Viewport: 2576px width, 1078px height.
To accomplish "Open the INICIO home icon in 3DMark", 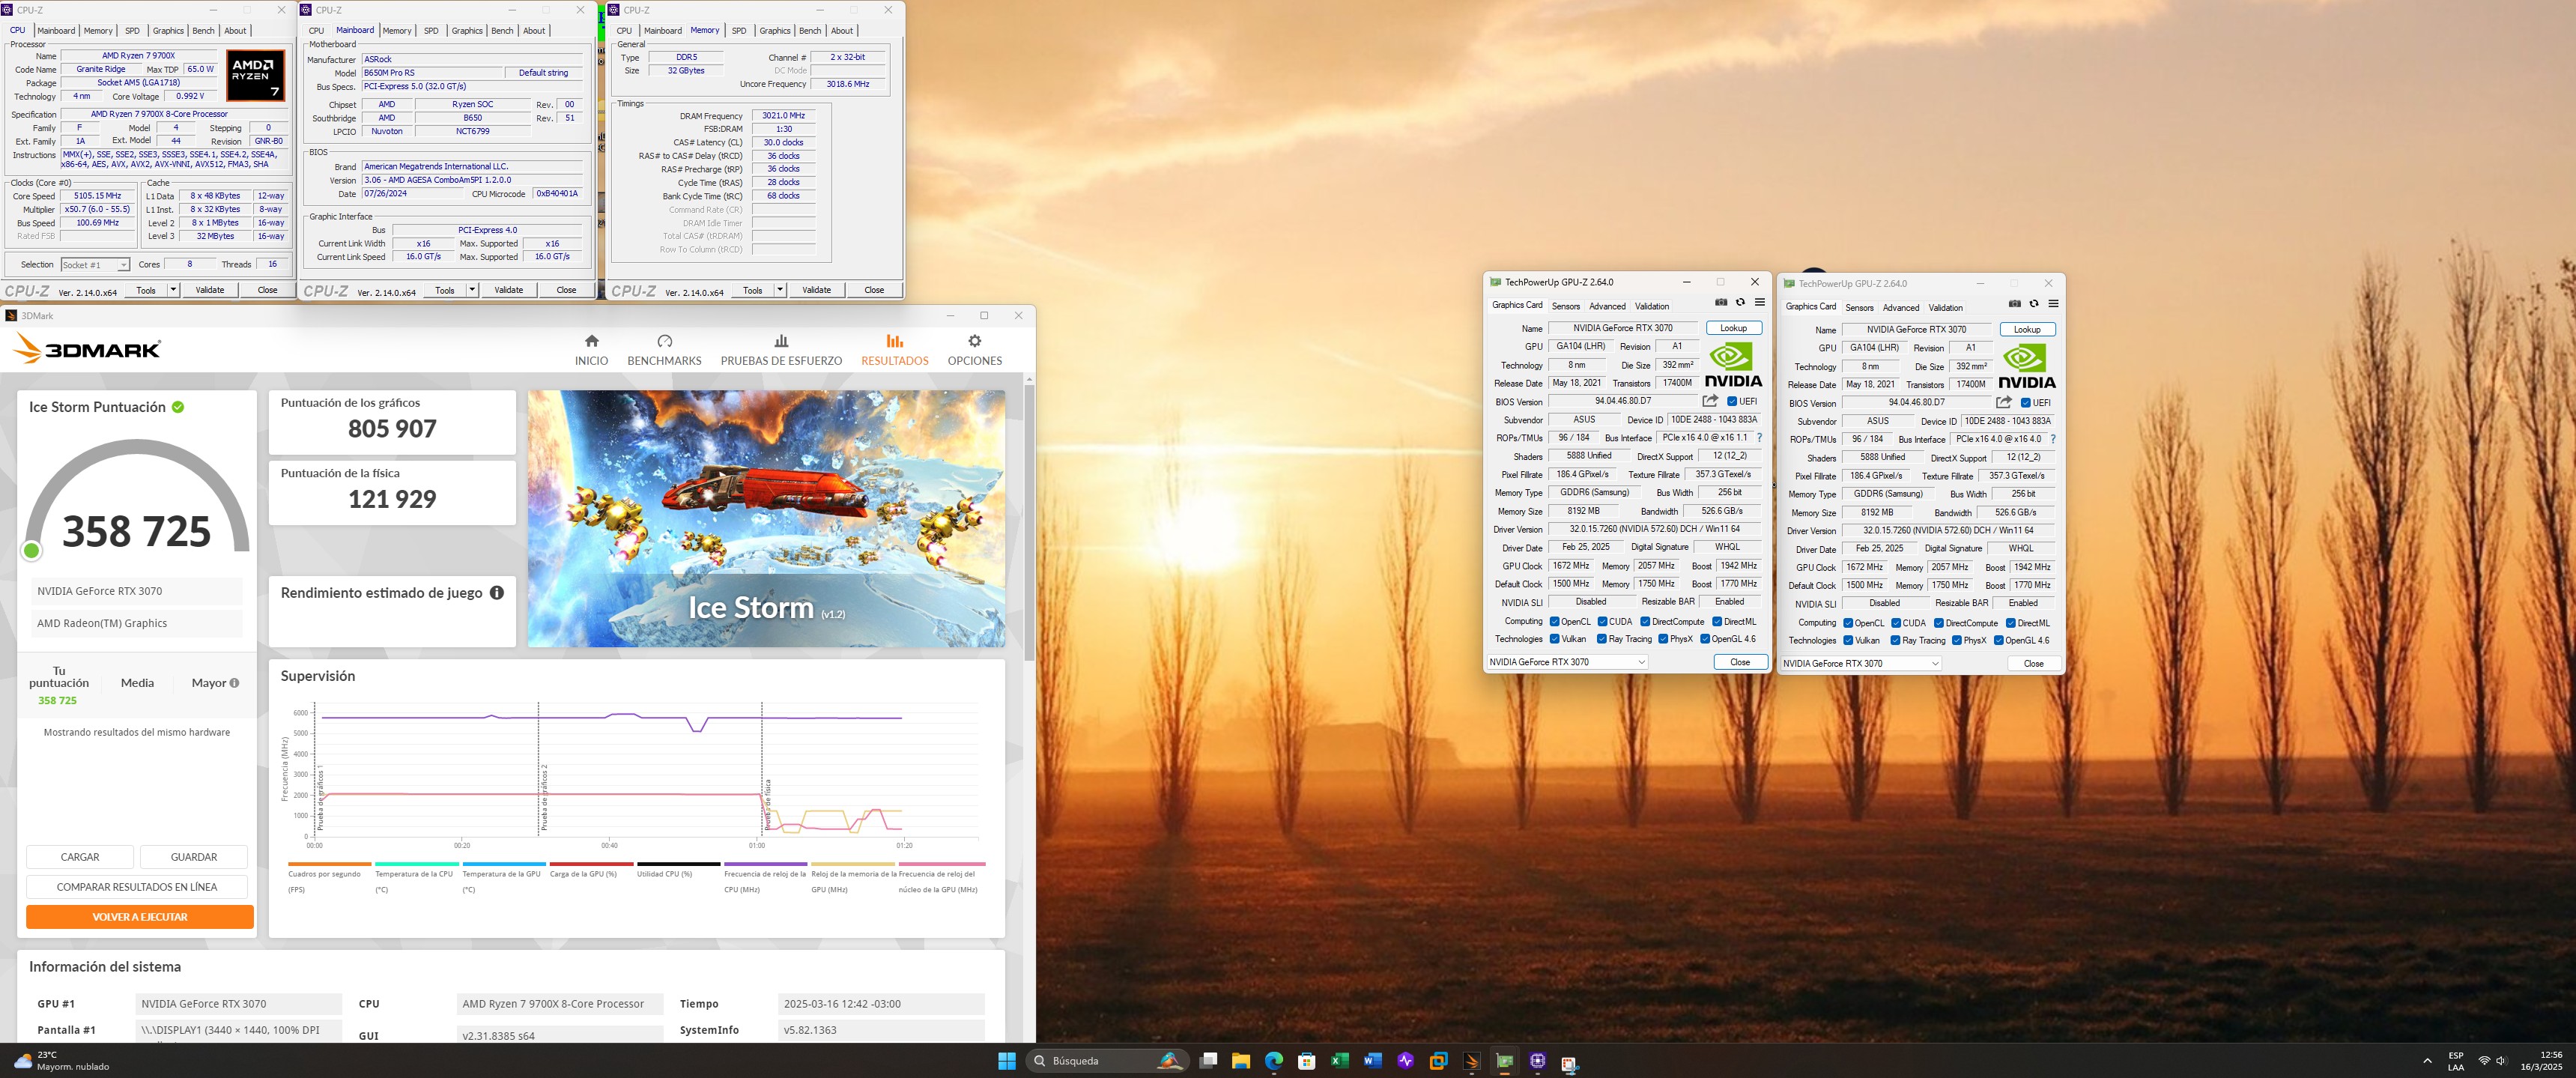I will pos(591,341).
